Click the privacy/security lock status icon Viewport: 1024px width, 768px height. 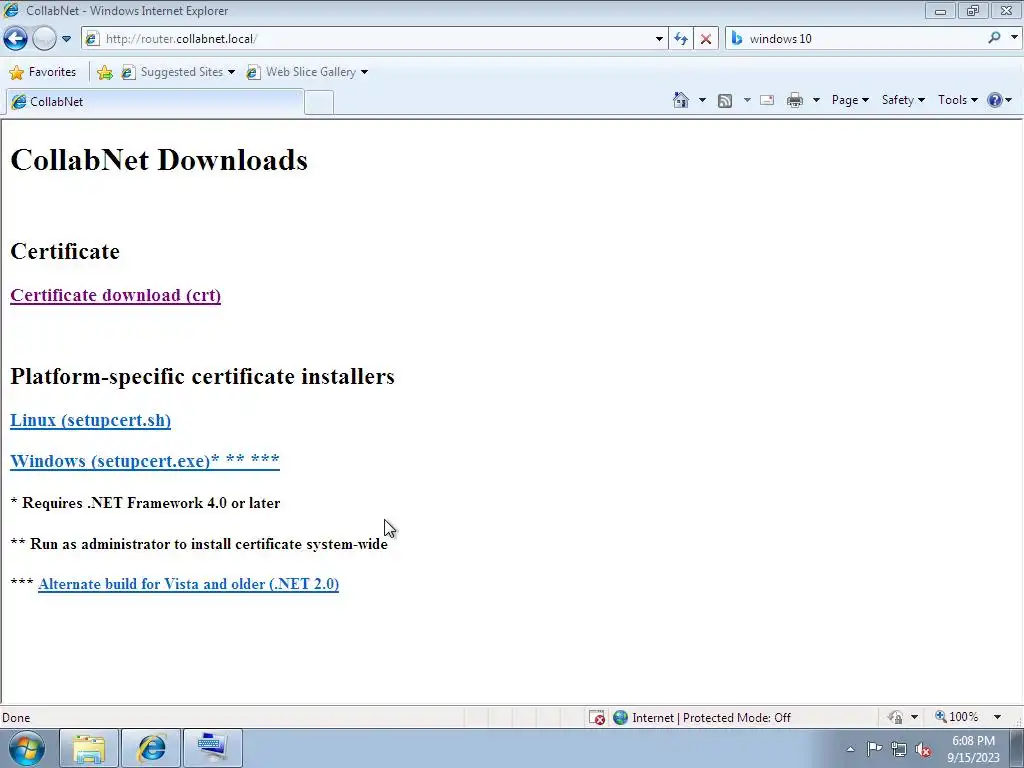point(895,717)
